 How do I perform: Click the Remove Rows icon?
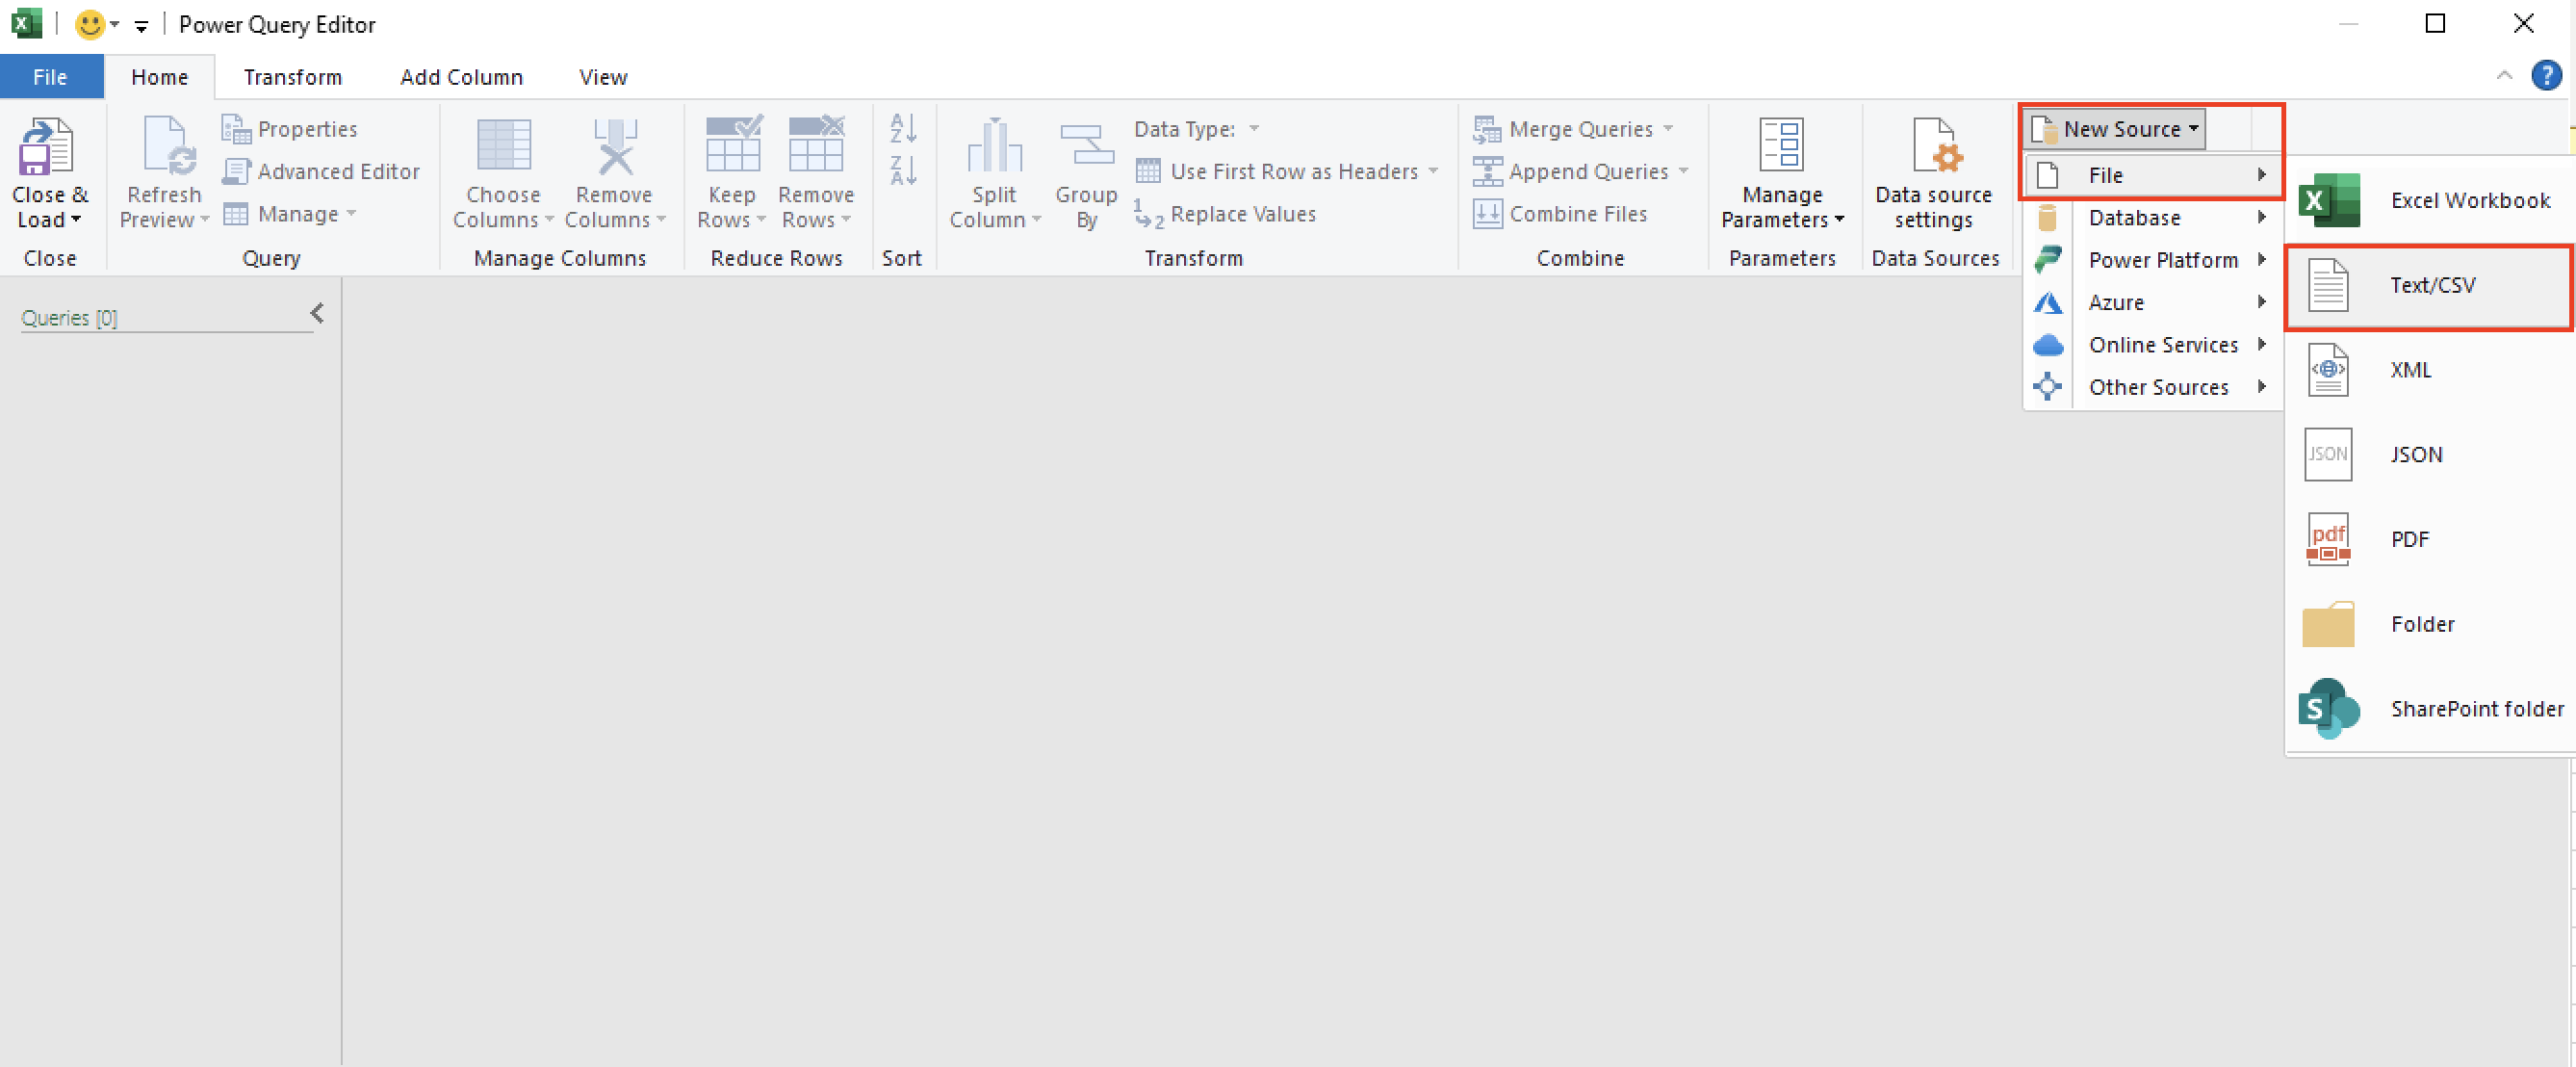[x=816, y=144]
